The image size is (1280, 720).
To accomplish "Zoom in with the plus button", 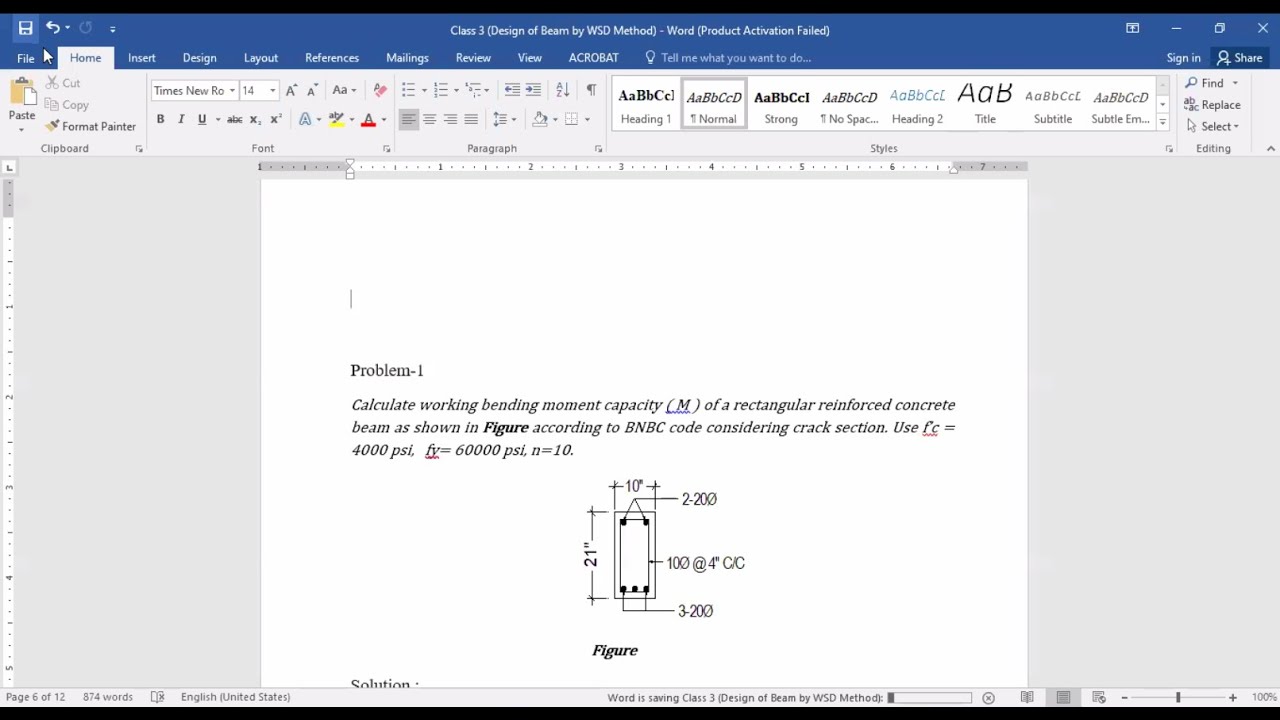I will coord(1232,697).
